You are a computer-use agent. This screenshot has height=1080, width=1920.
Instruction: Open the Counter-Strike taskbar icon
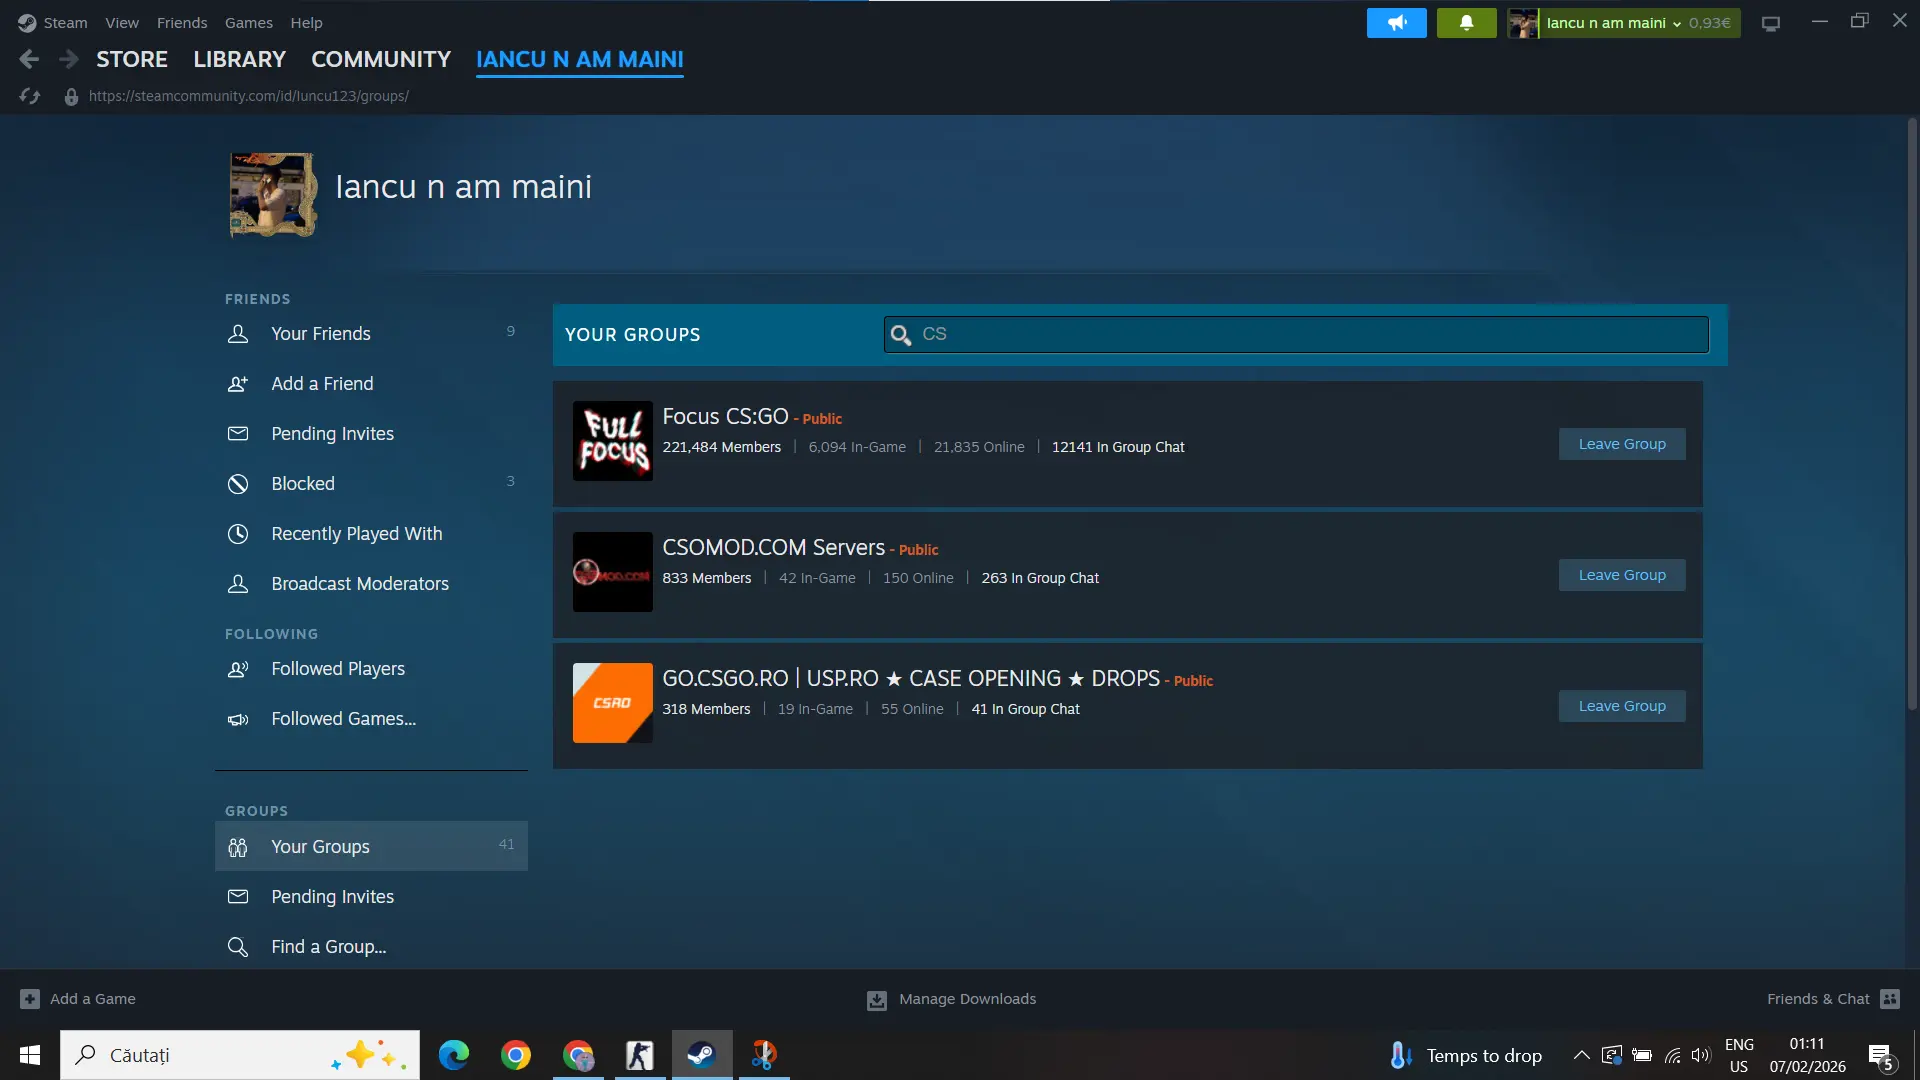[640, 1055]
